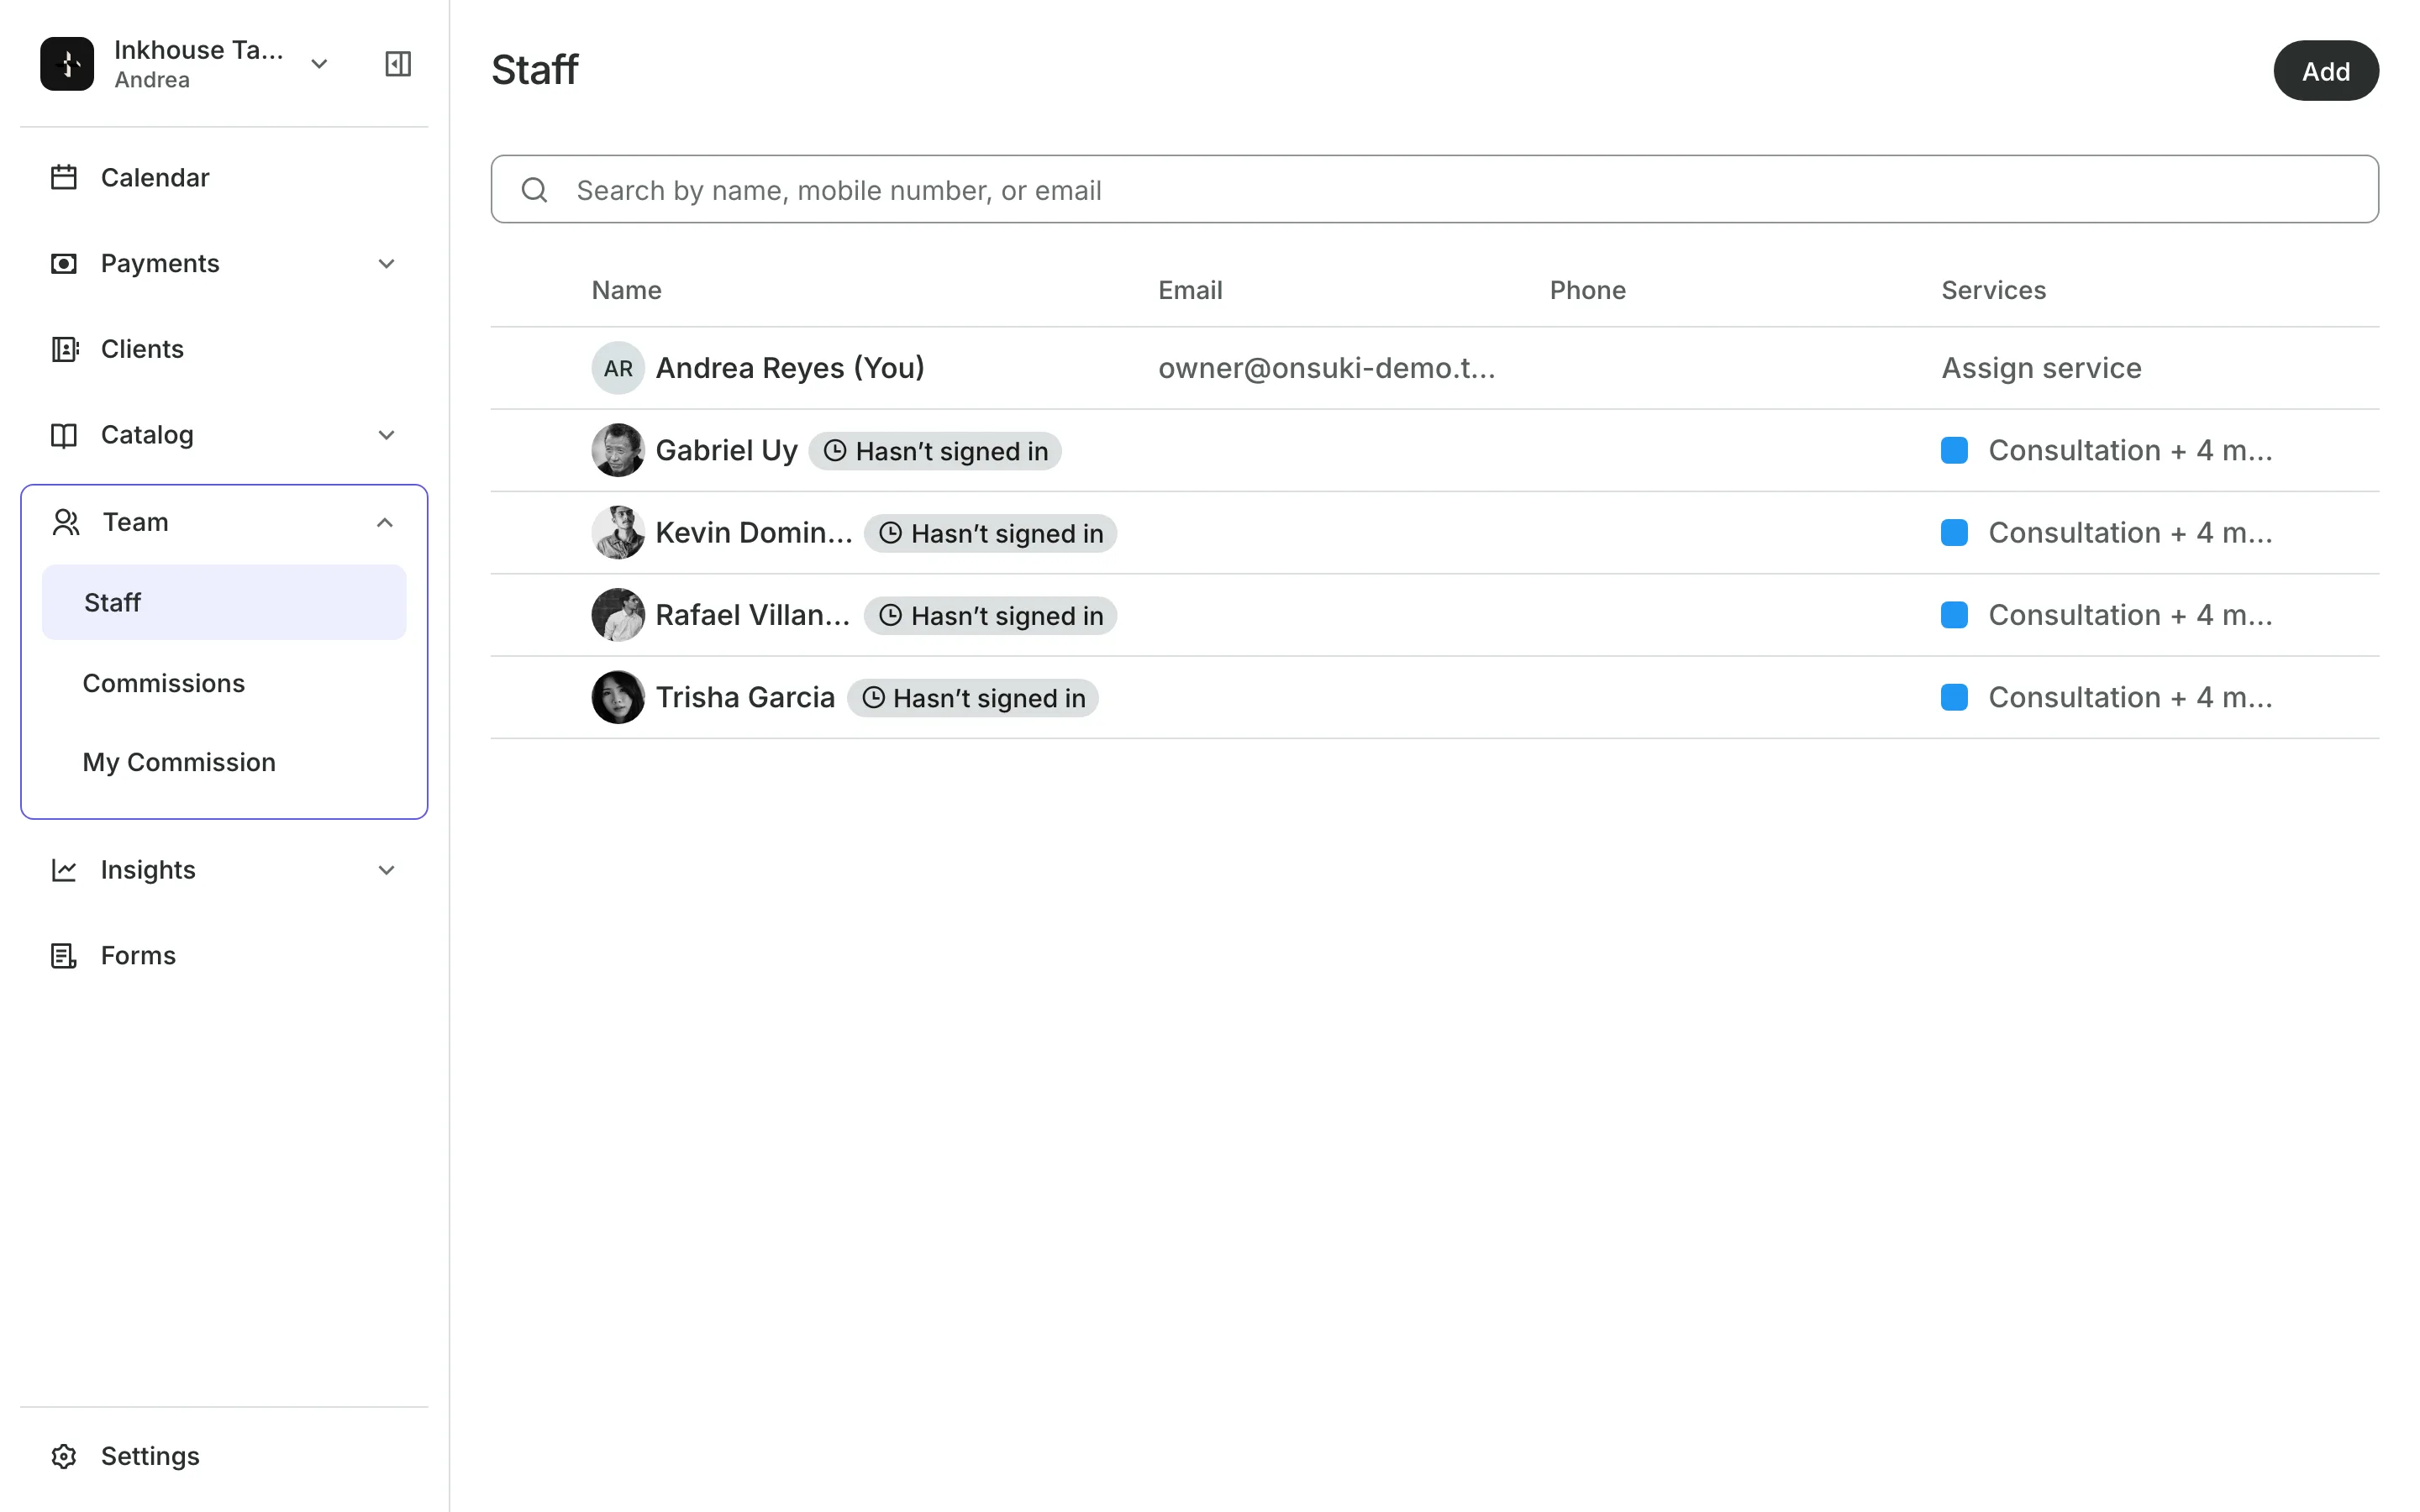Click Rafael Villan's profile photo
This screenshot has height=1512, width=2420.
coord(618,615)
